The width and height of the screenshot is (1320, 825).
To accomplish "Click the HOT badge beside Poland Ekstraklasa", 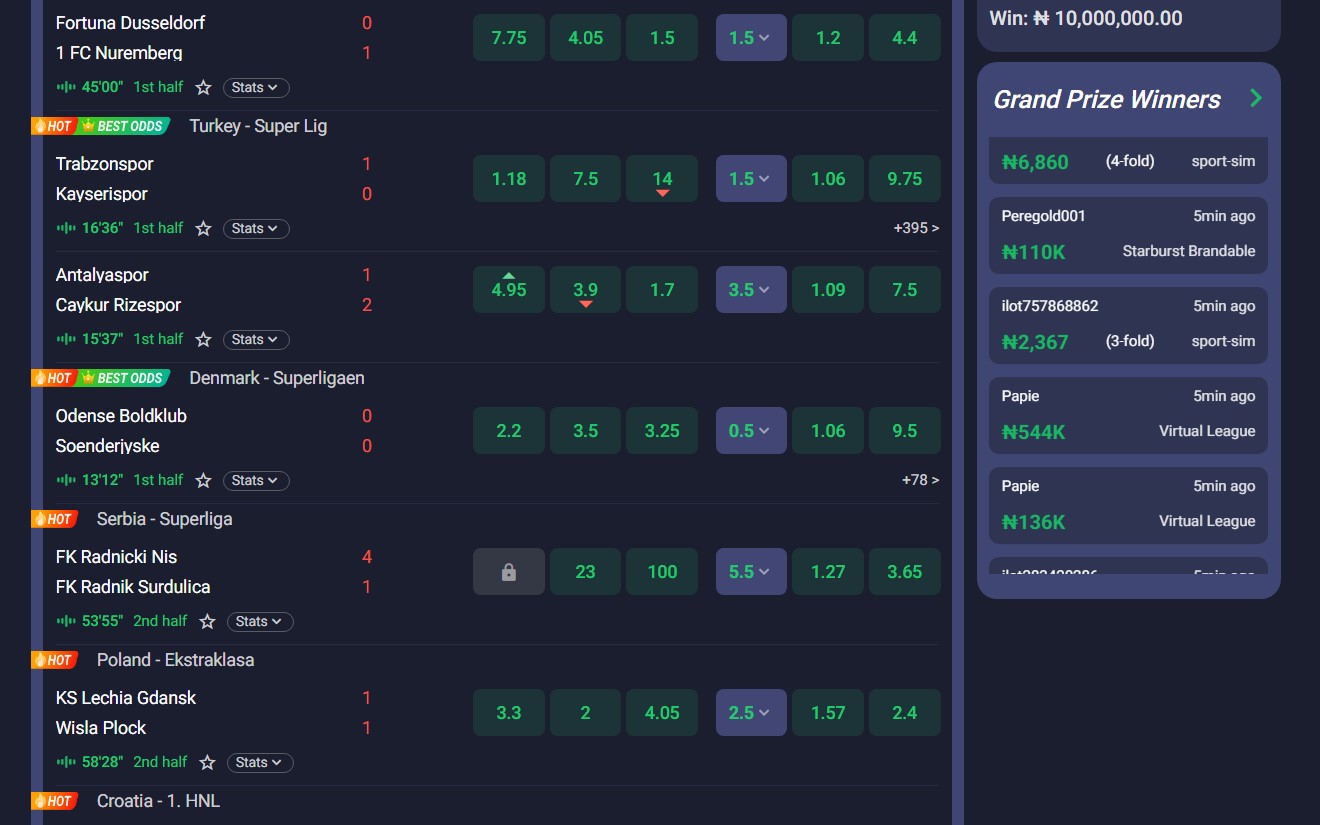I will pyautogui.click(x=55, y=661).
